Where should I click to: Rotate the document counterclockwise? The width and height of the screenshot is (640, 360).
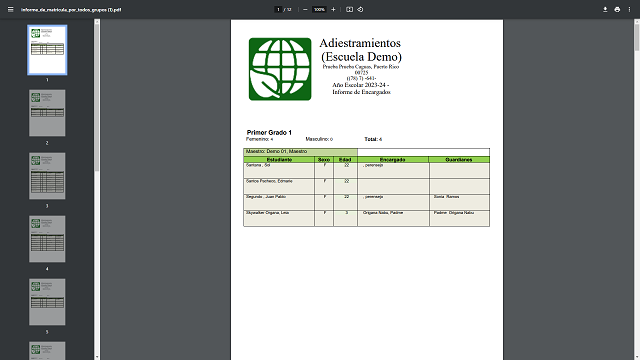click(360, 9)
